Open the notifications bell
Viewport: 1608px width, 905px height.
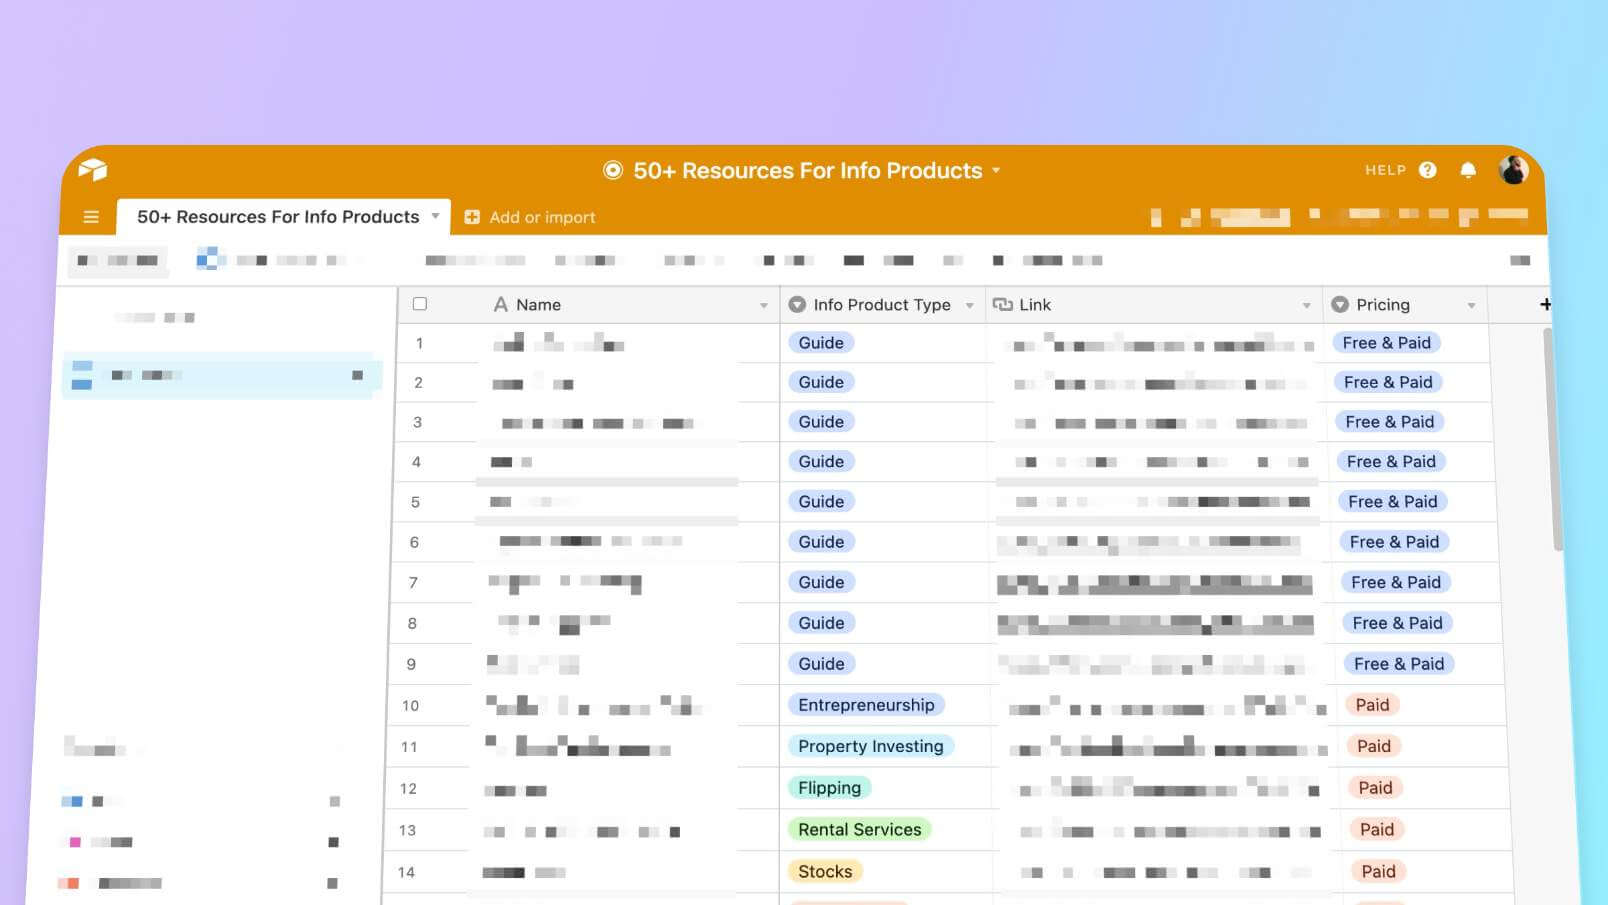click(1468, 170)
